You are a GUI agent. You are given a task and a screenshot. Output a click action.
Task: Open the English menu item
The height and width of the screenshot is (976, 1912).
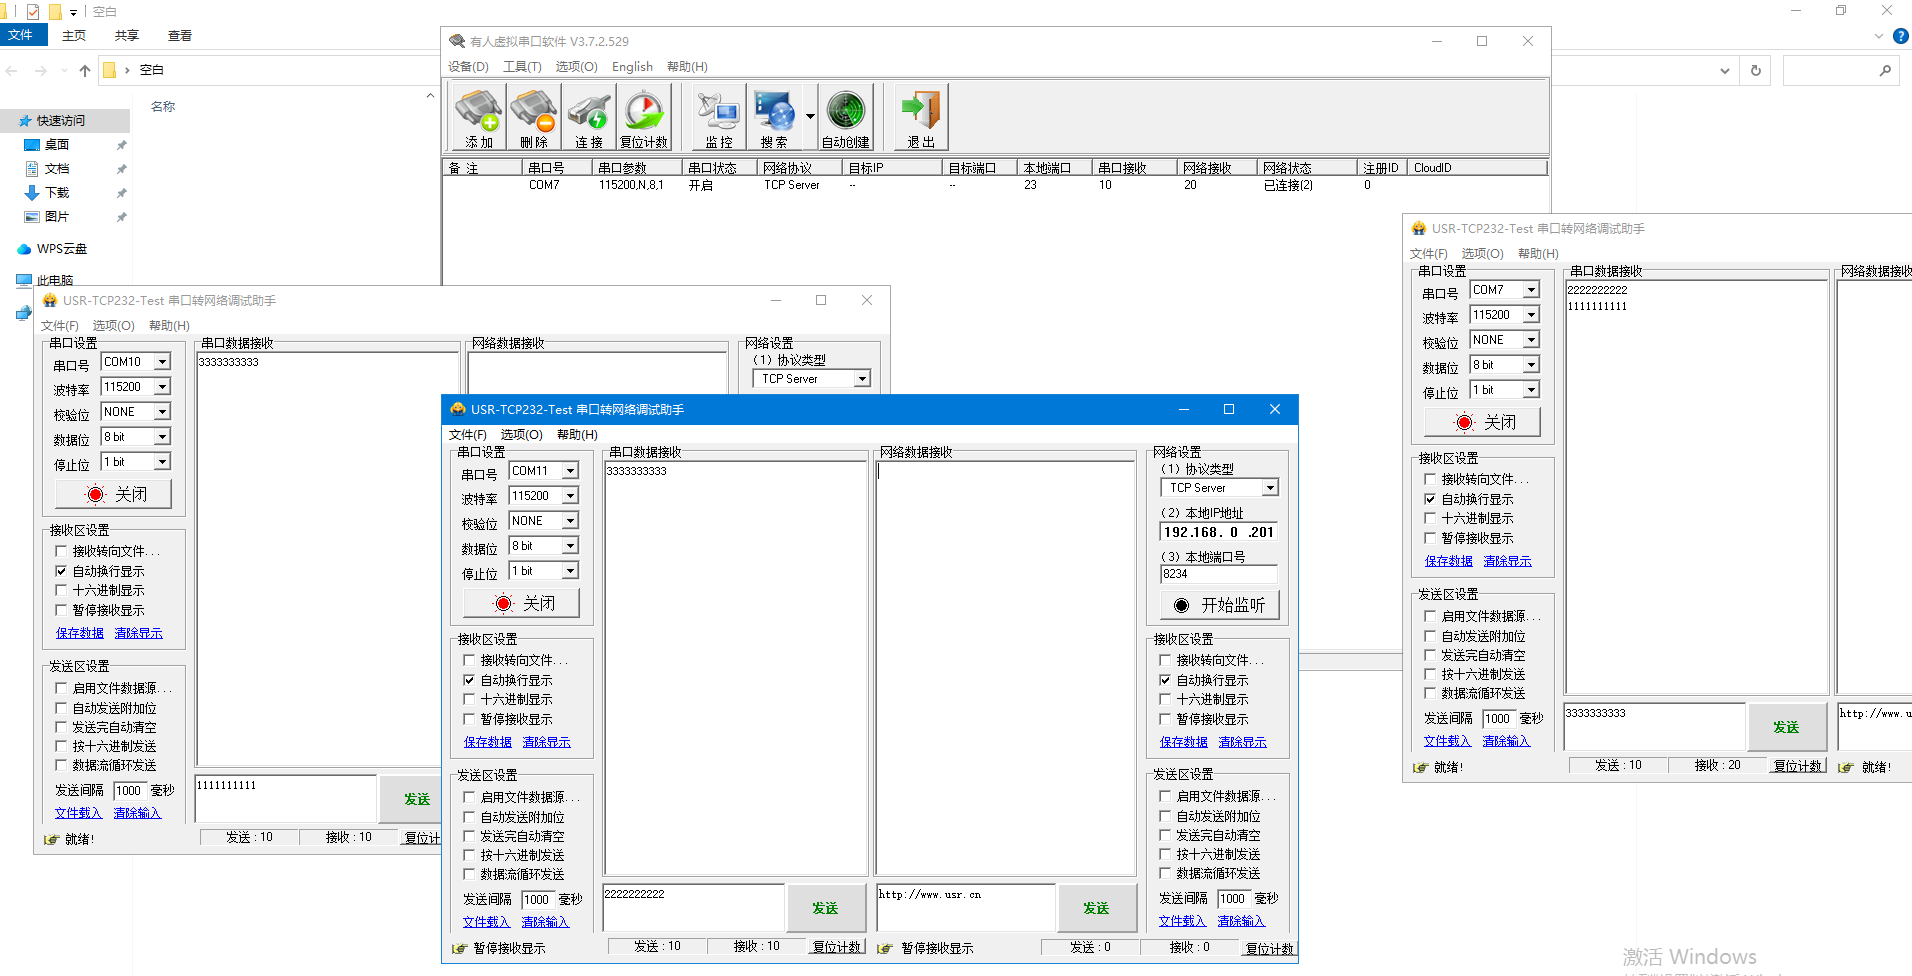coord(632,67)
